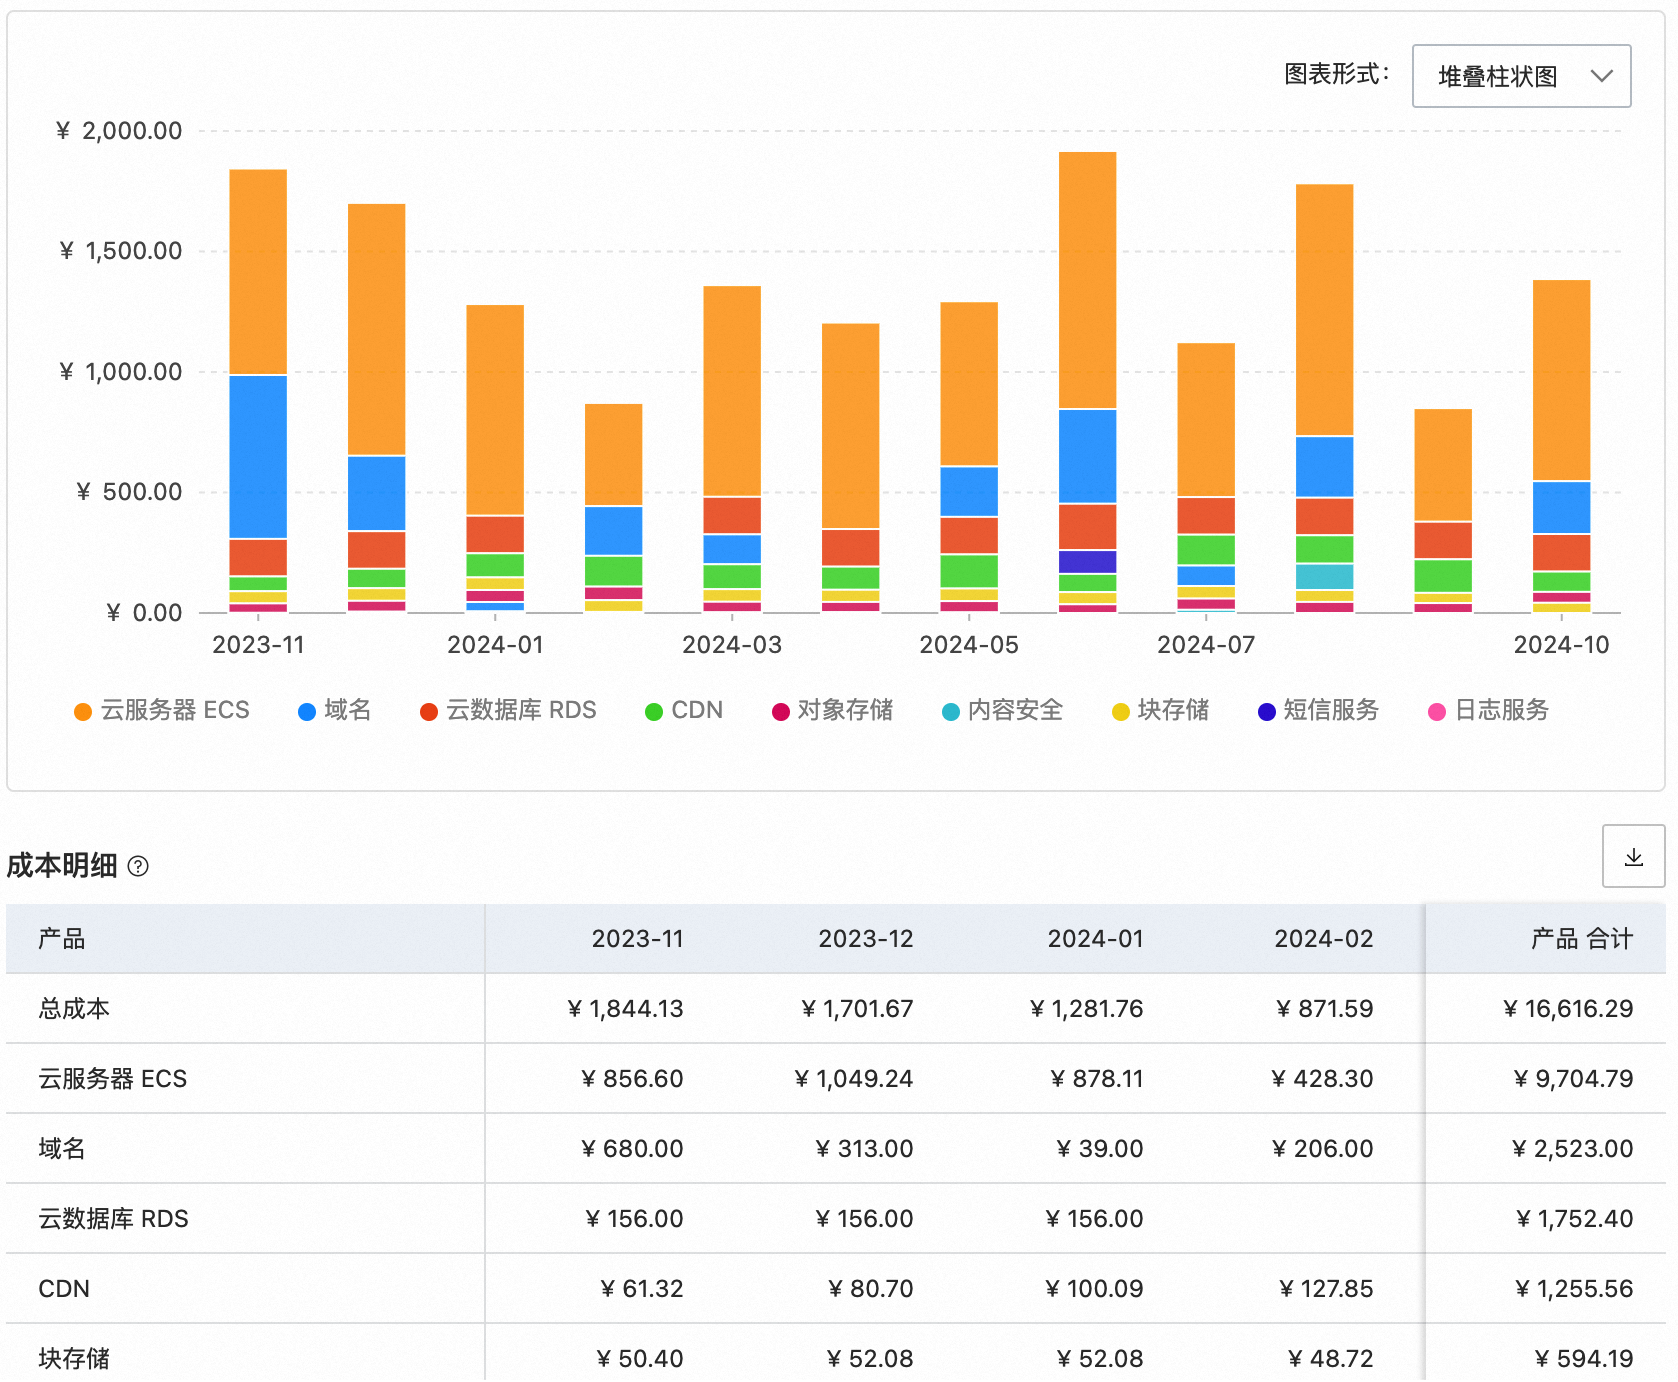Open the 图表形式 chart type dropdown
This screenshot has height=1382, width=1678.
[x=1521, y=76]
